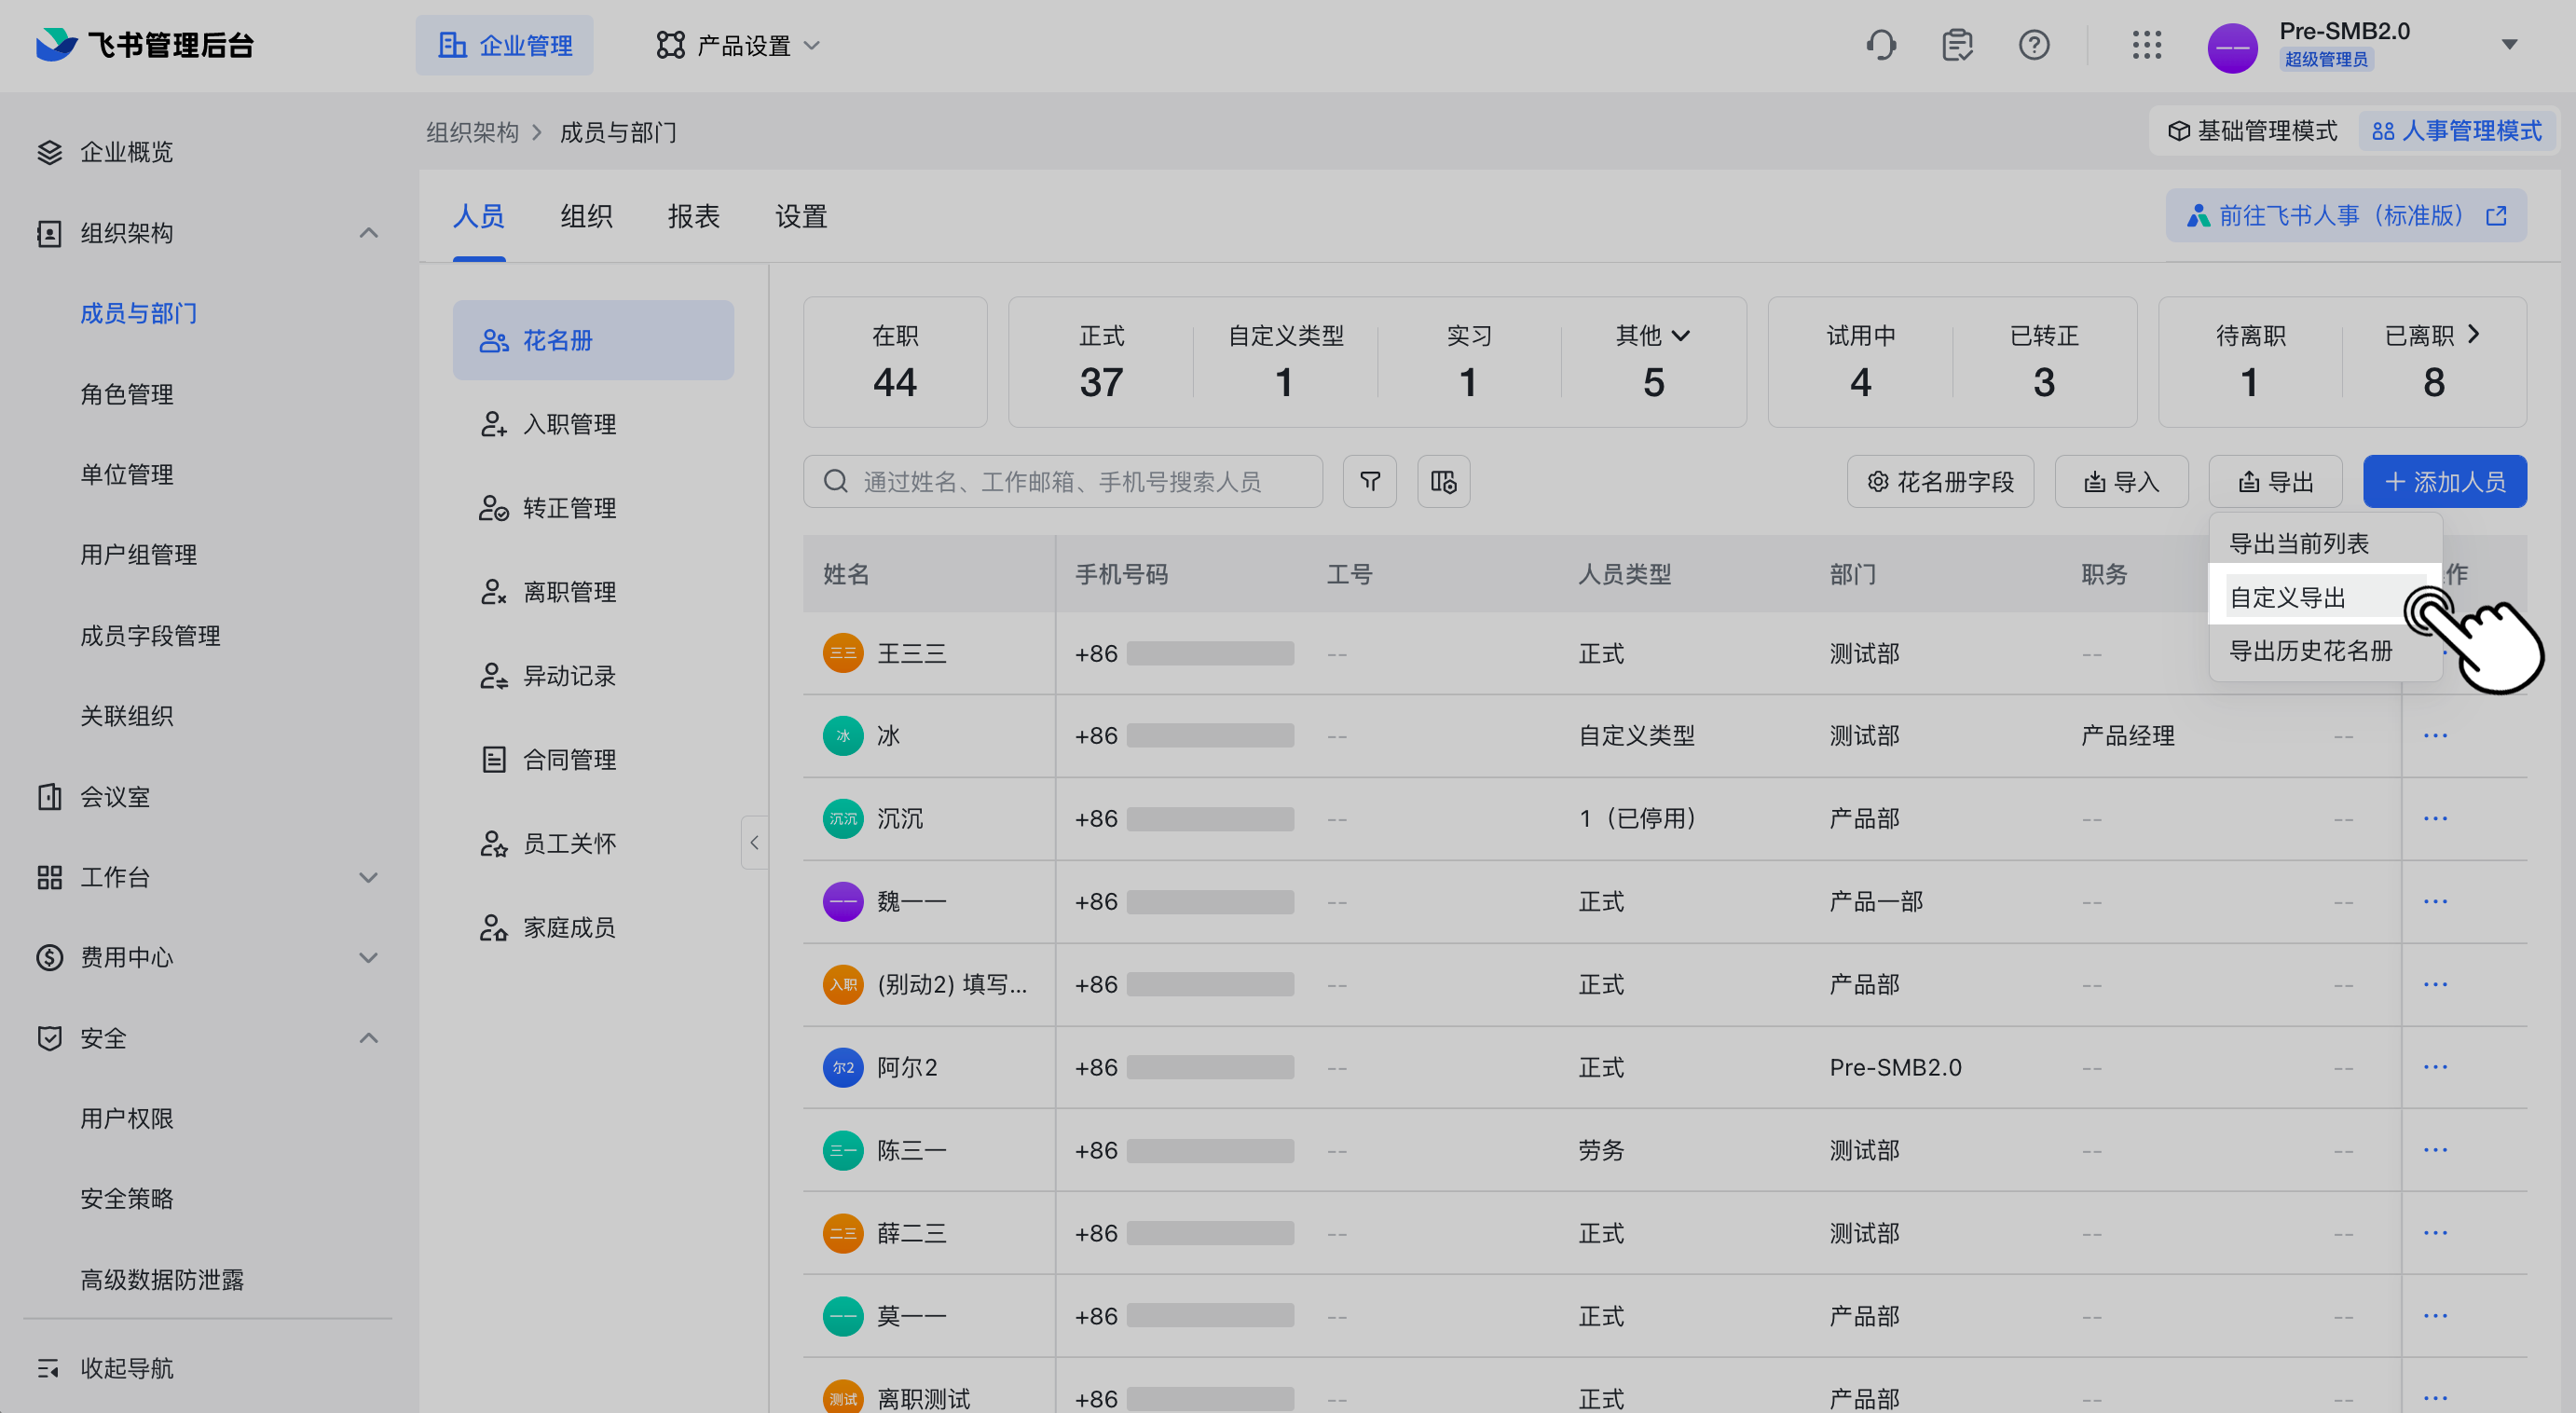This screenshot has width=2576, height=1413.
Task: Open the 产品设置 dropdown
Action: 738,45
